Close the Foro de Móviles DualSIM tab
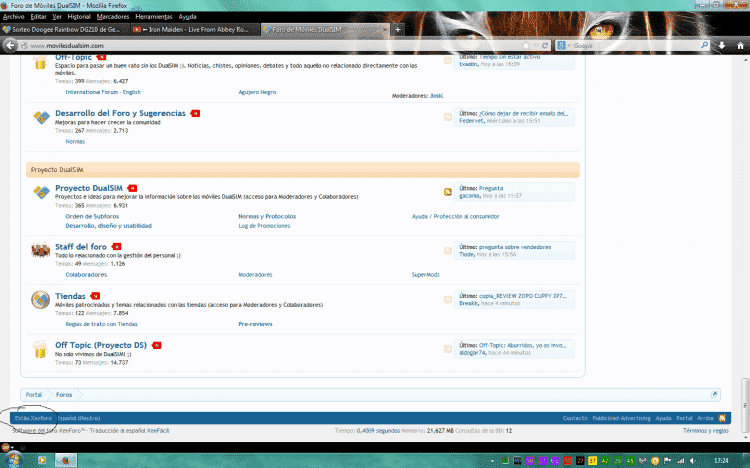The height and width of the screenshot is (468, 750). click(x=385, y=29)
